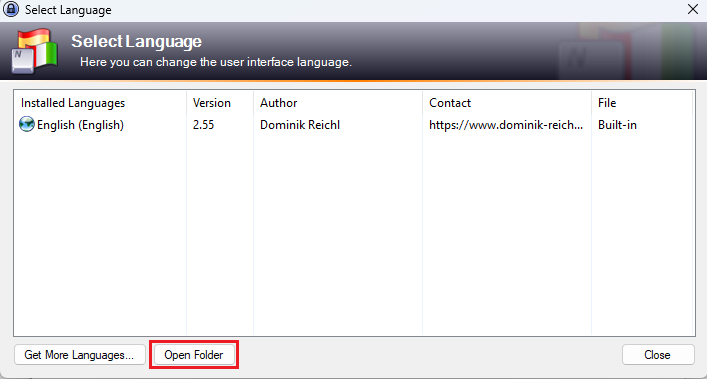Close the Select Language window via X
Screen dimensions: 707x379
pos(693,9)
